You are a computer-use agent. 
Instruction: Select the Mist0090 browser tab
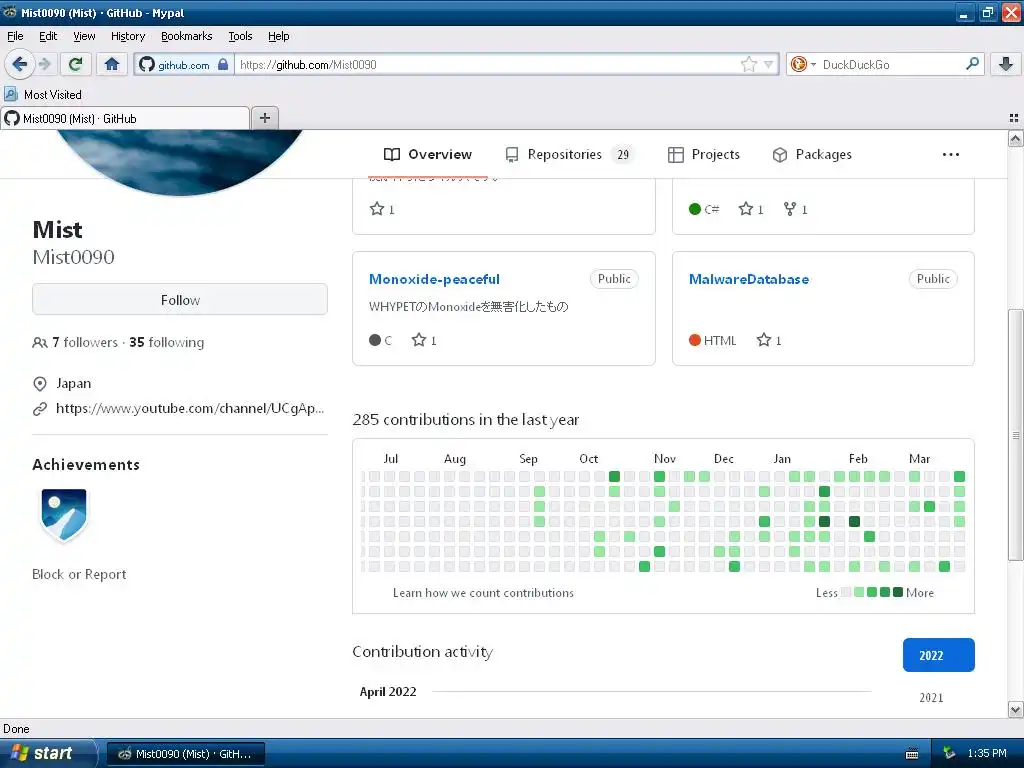point(125,118)
